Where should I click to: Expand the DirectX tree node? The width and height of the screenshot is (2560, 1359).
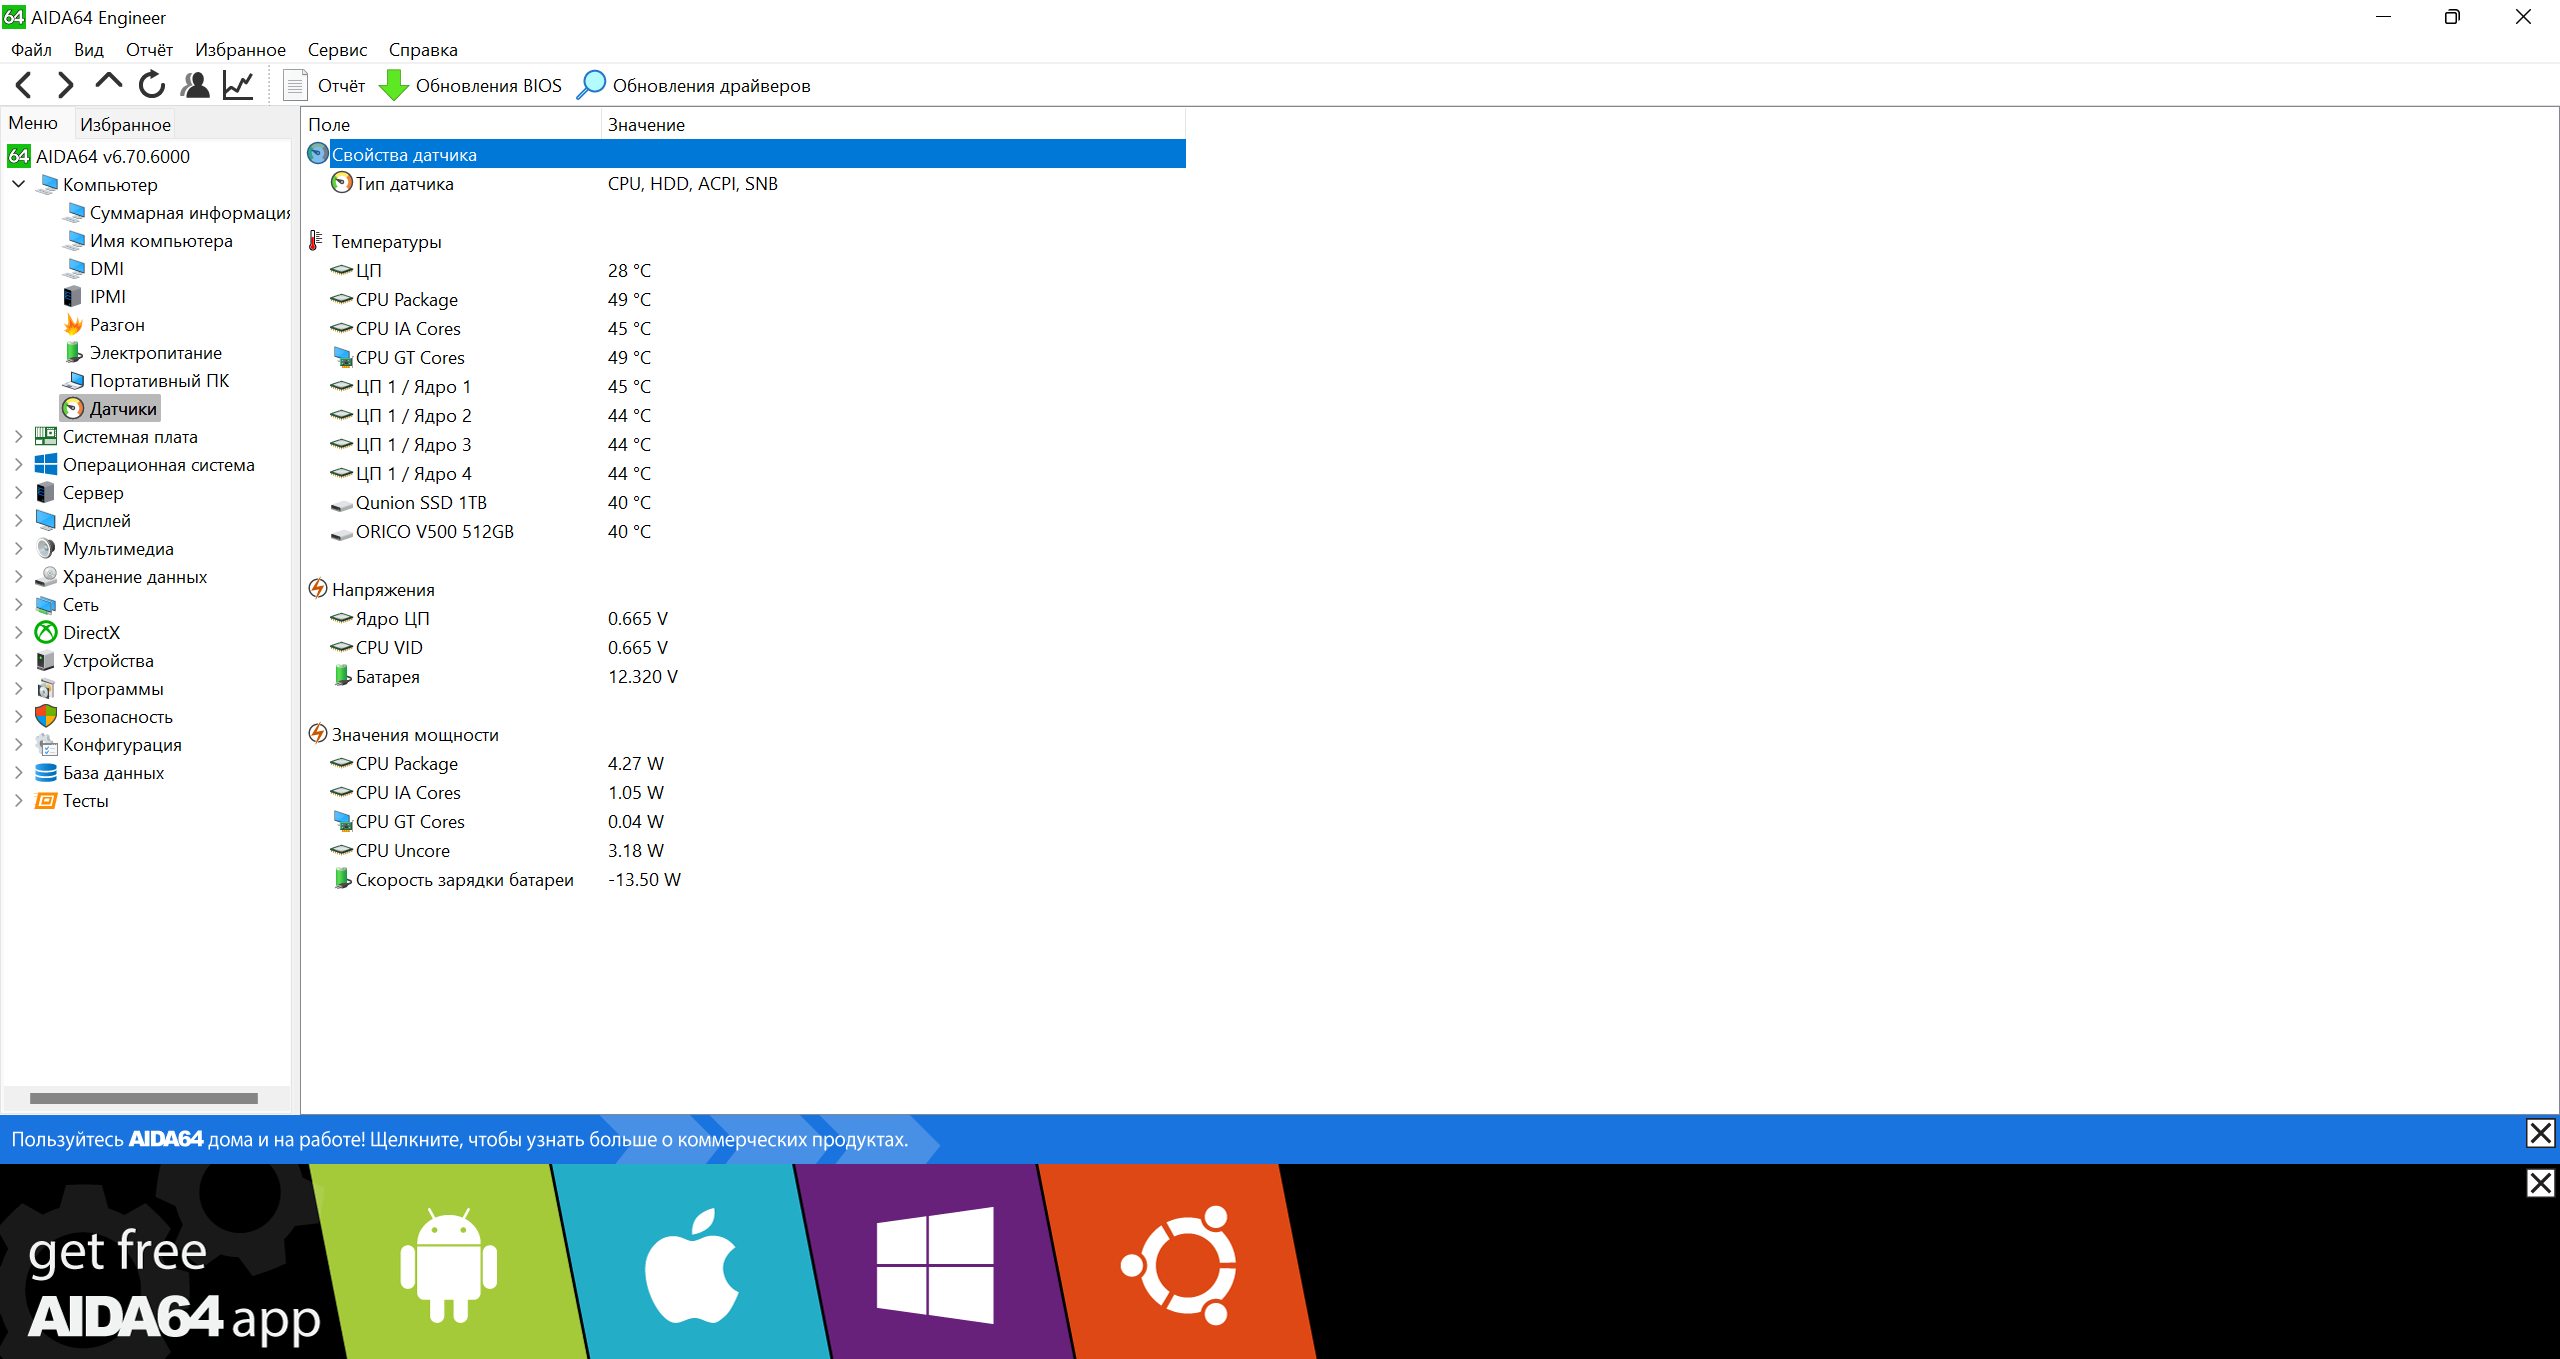click(x=18, y=632)
